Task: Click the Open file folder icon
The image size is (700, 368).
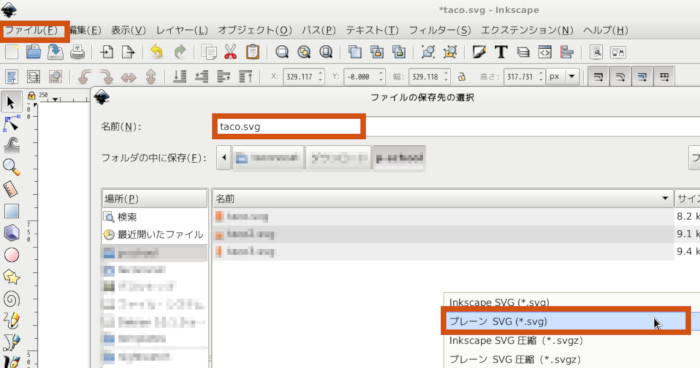Action: coord(33,52)
